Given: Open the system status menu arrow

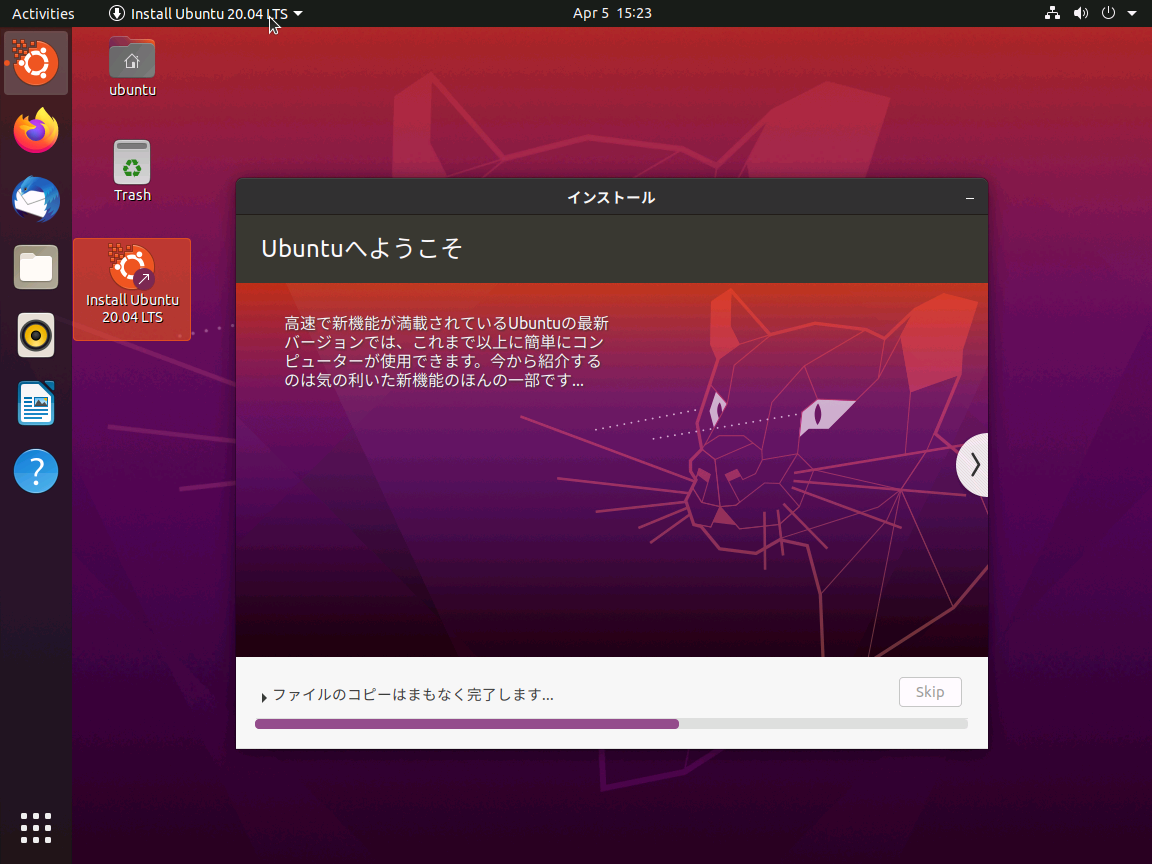Looking at the screenshot, I should point(1131,13).
